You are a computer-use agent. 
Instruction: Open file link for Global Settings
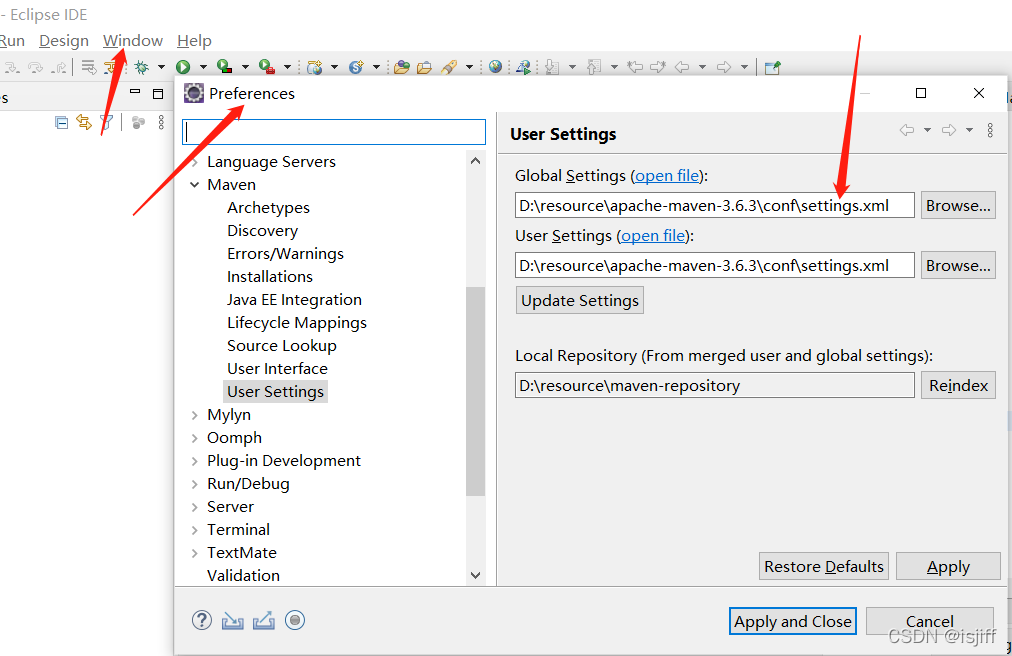pos(667,176)
